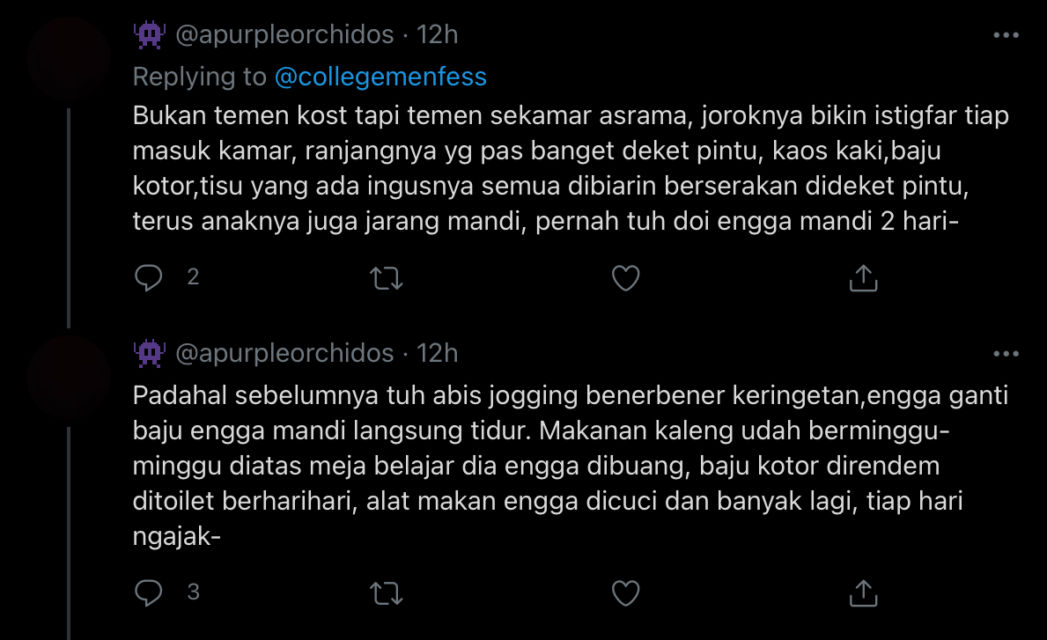The image size is (1047, 640).
Task: Retweet the first tweet in the thread
Action: point(386,278)
